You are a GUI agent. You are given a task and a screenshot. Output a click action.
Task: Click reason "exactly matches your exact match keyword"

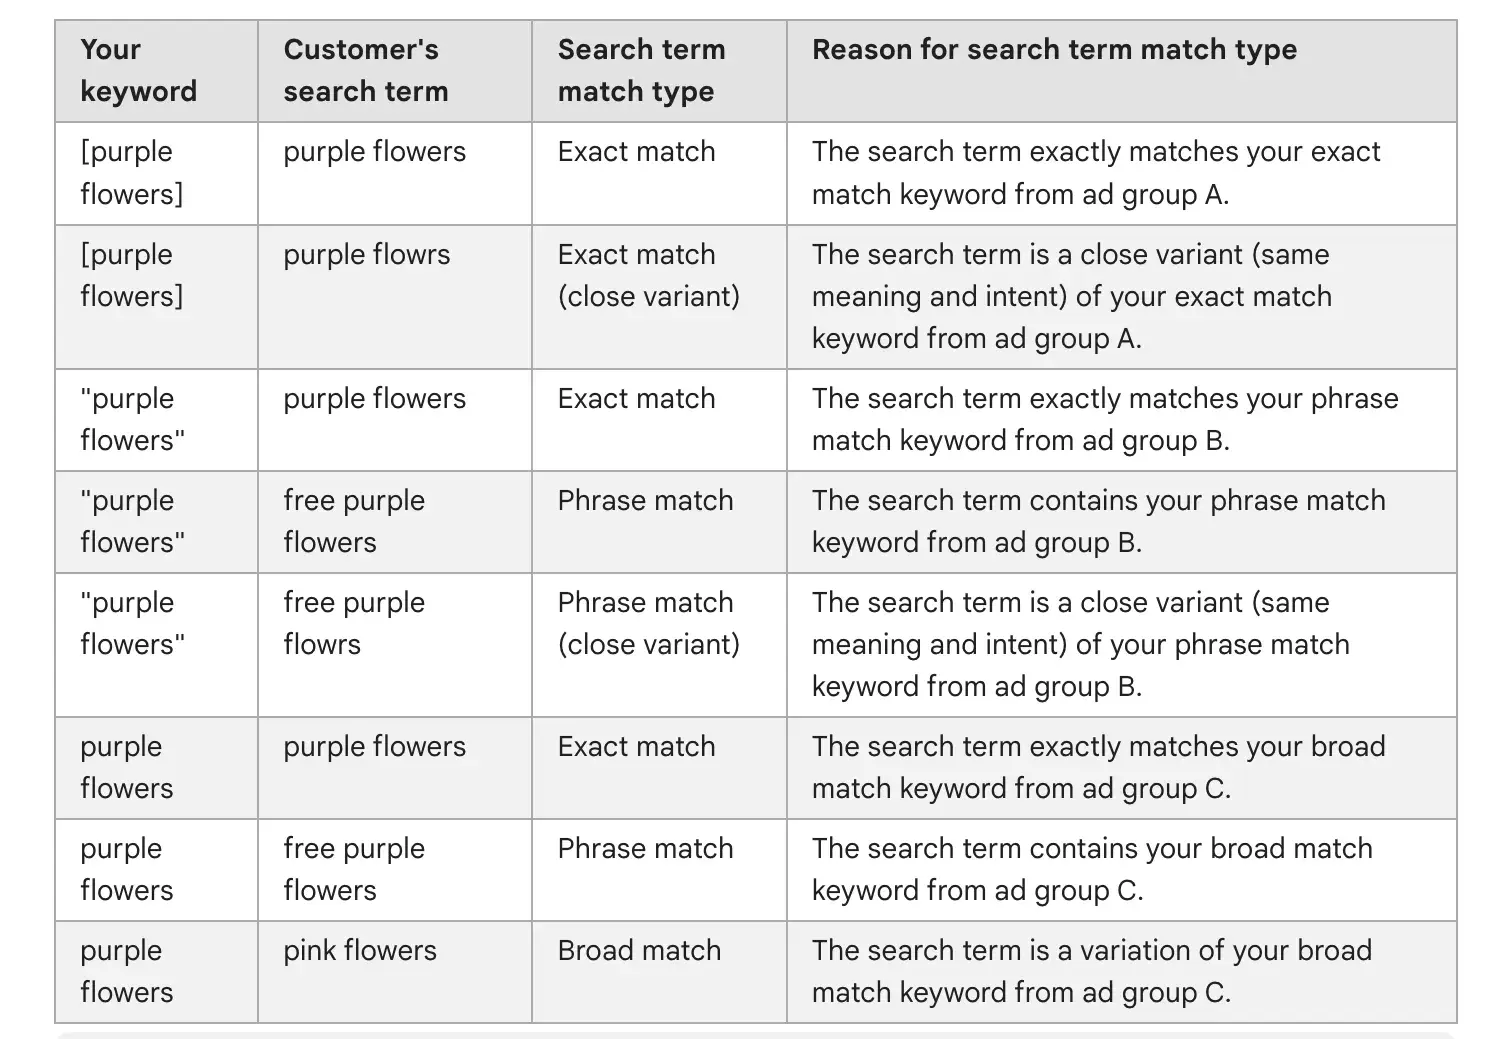click(x=1095, y=172)
